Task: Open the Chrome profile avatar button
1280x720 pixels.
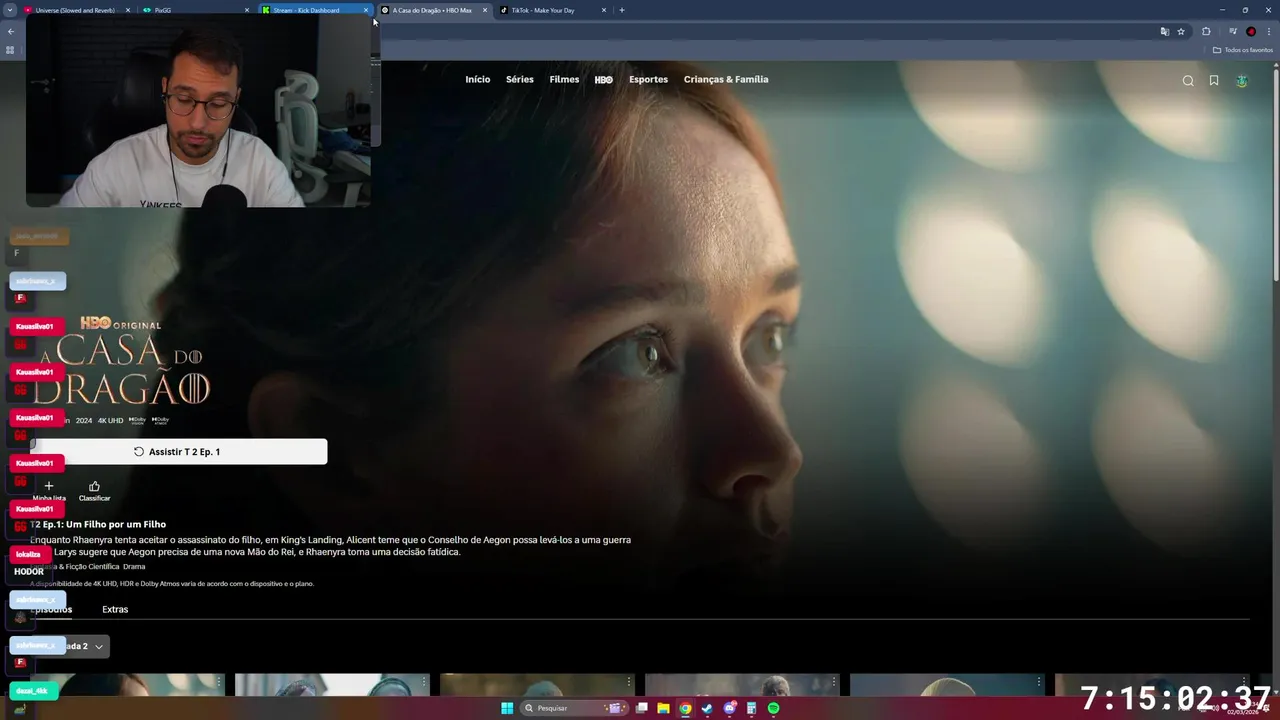Action: coord(1251,32)
